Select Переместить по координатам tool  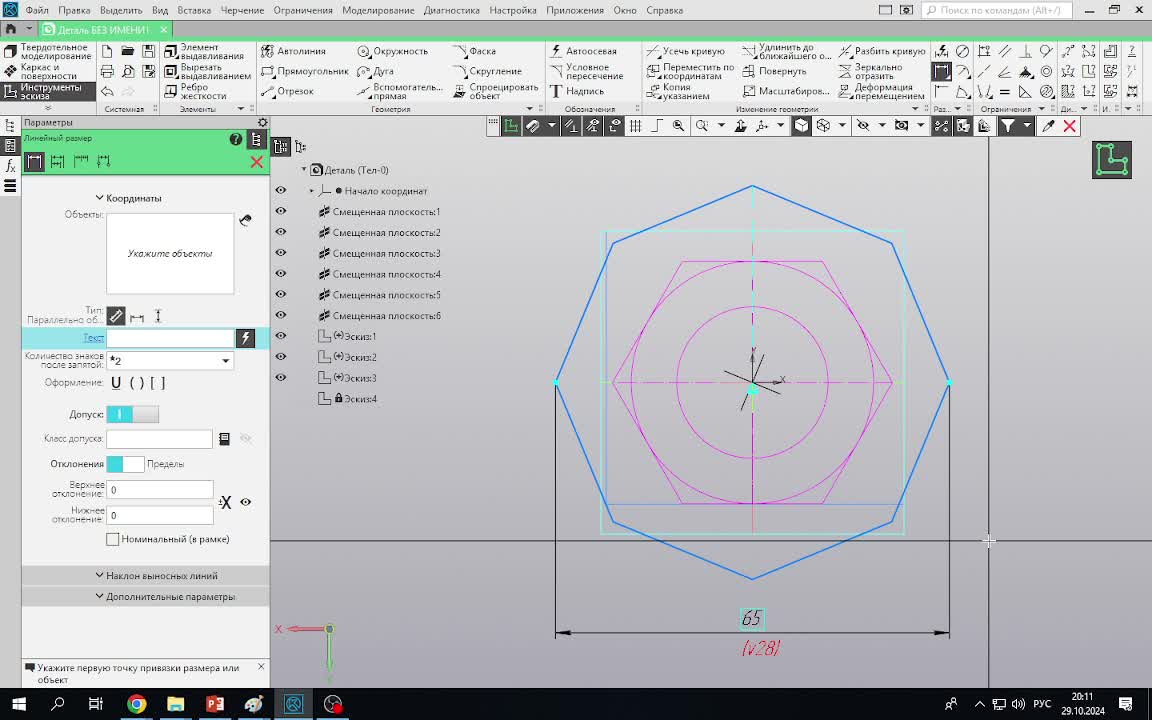[x=690, y=71]
